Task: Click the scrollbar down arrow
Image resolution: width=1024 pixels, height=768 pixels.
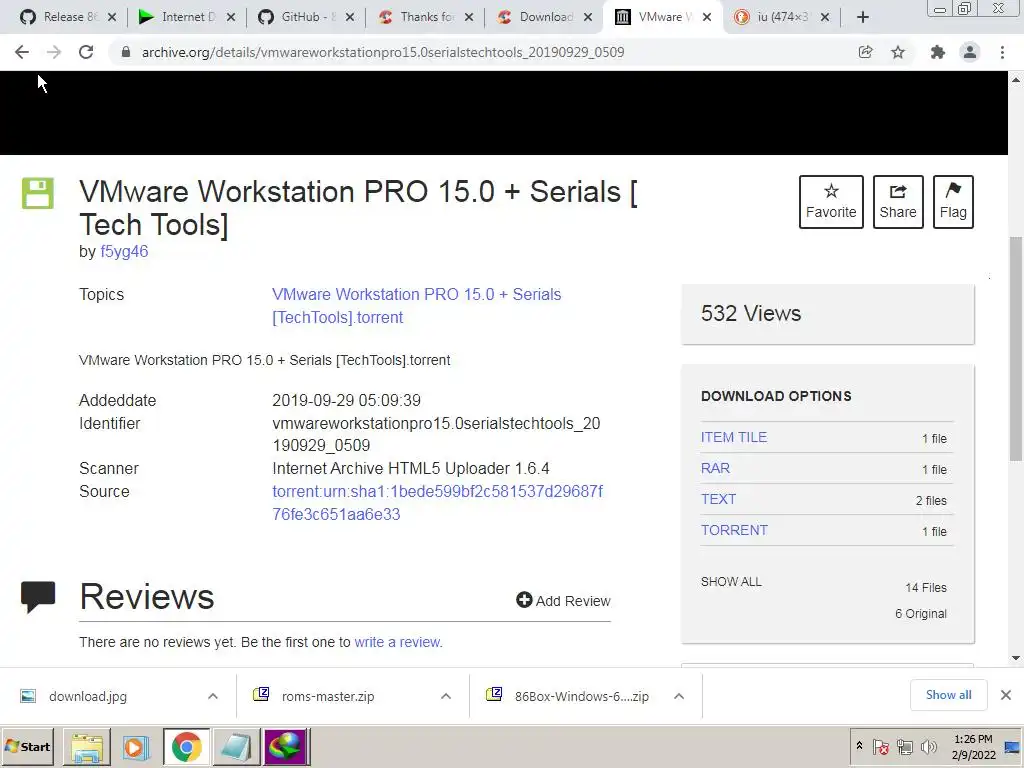Action: click(1016, 658)
